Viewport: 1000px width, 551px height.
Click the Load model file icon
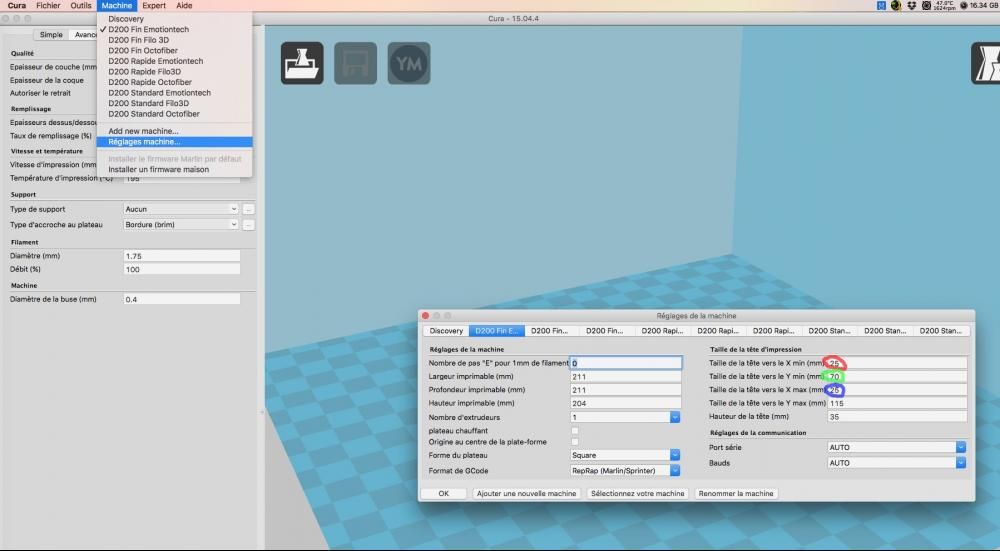click(302, 63)
